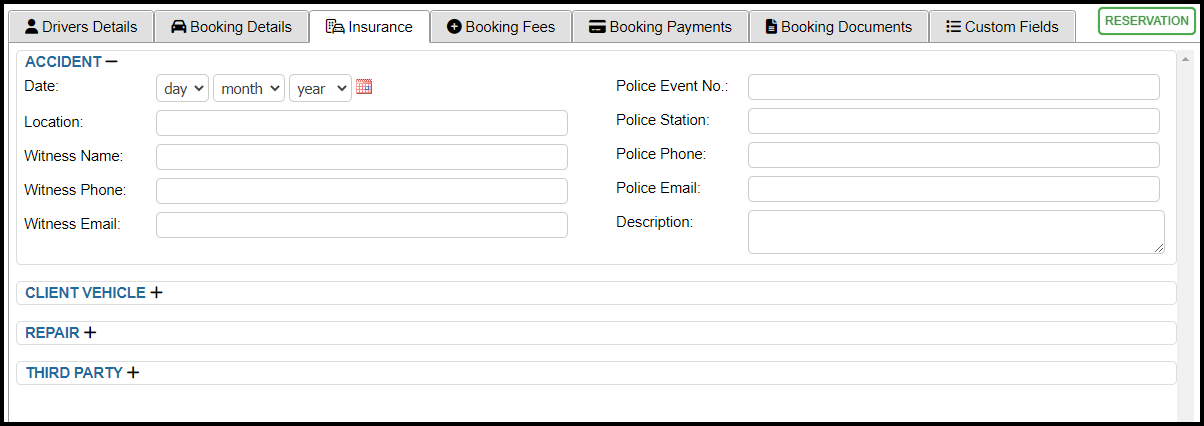This screenshot has height=426, width=1204.
Task: Collapse the Accident section minus icon
Action: point(111,62)
